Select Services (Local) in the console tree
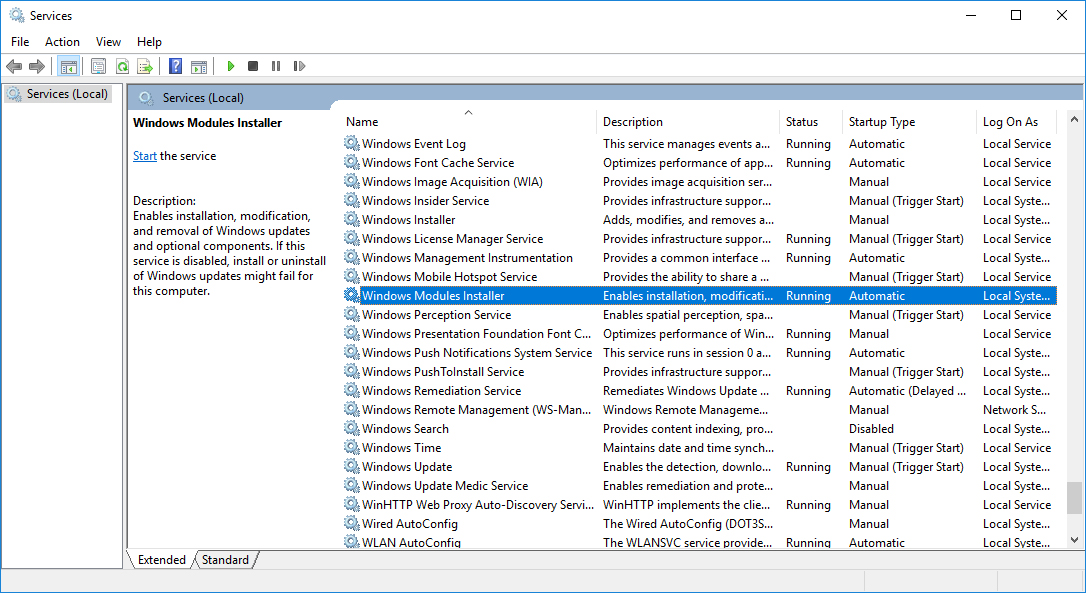 click(58, 94)
